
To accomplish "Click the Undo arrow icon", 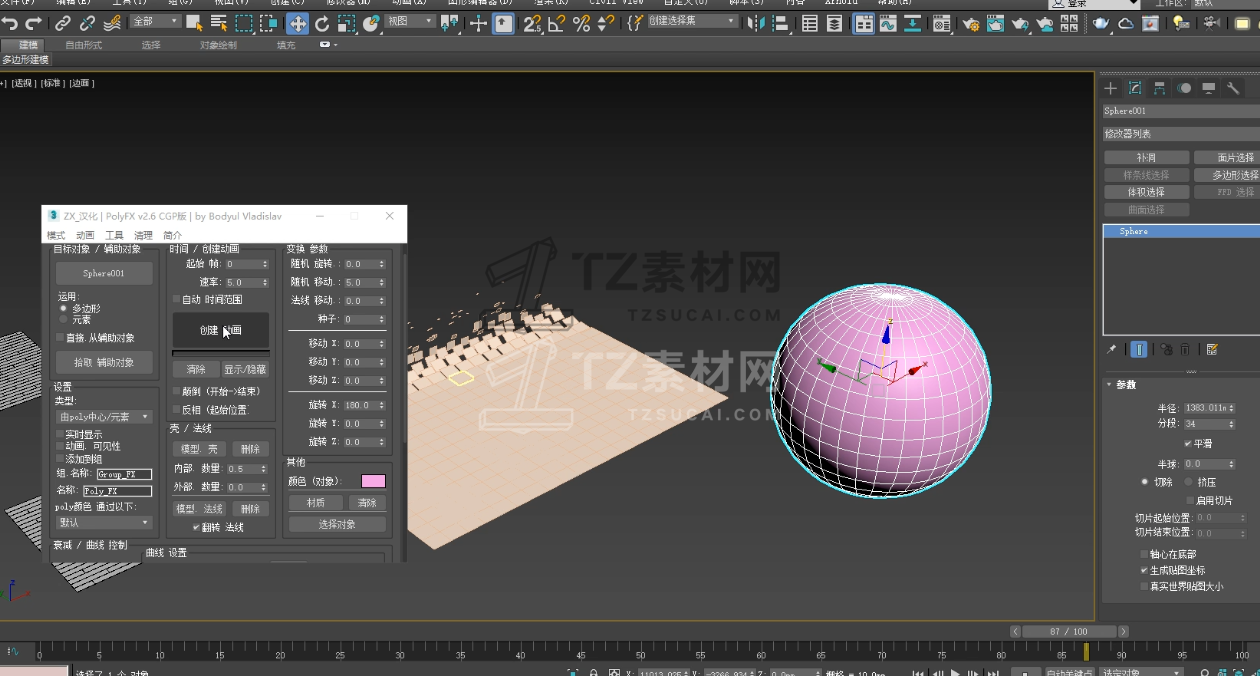I will pos(10,23).
